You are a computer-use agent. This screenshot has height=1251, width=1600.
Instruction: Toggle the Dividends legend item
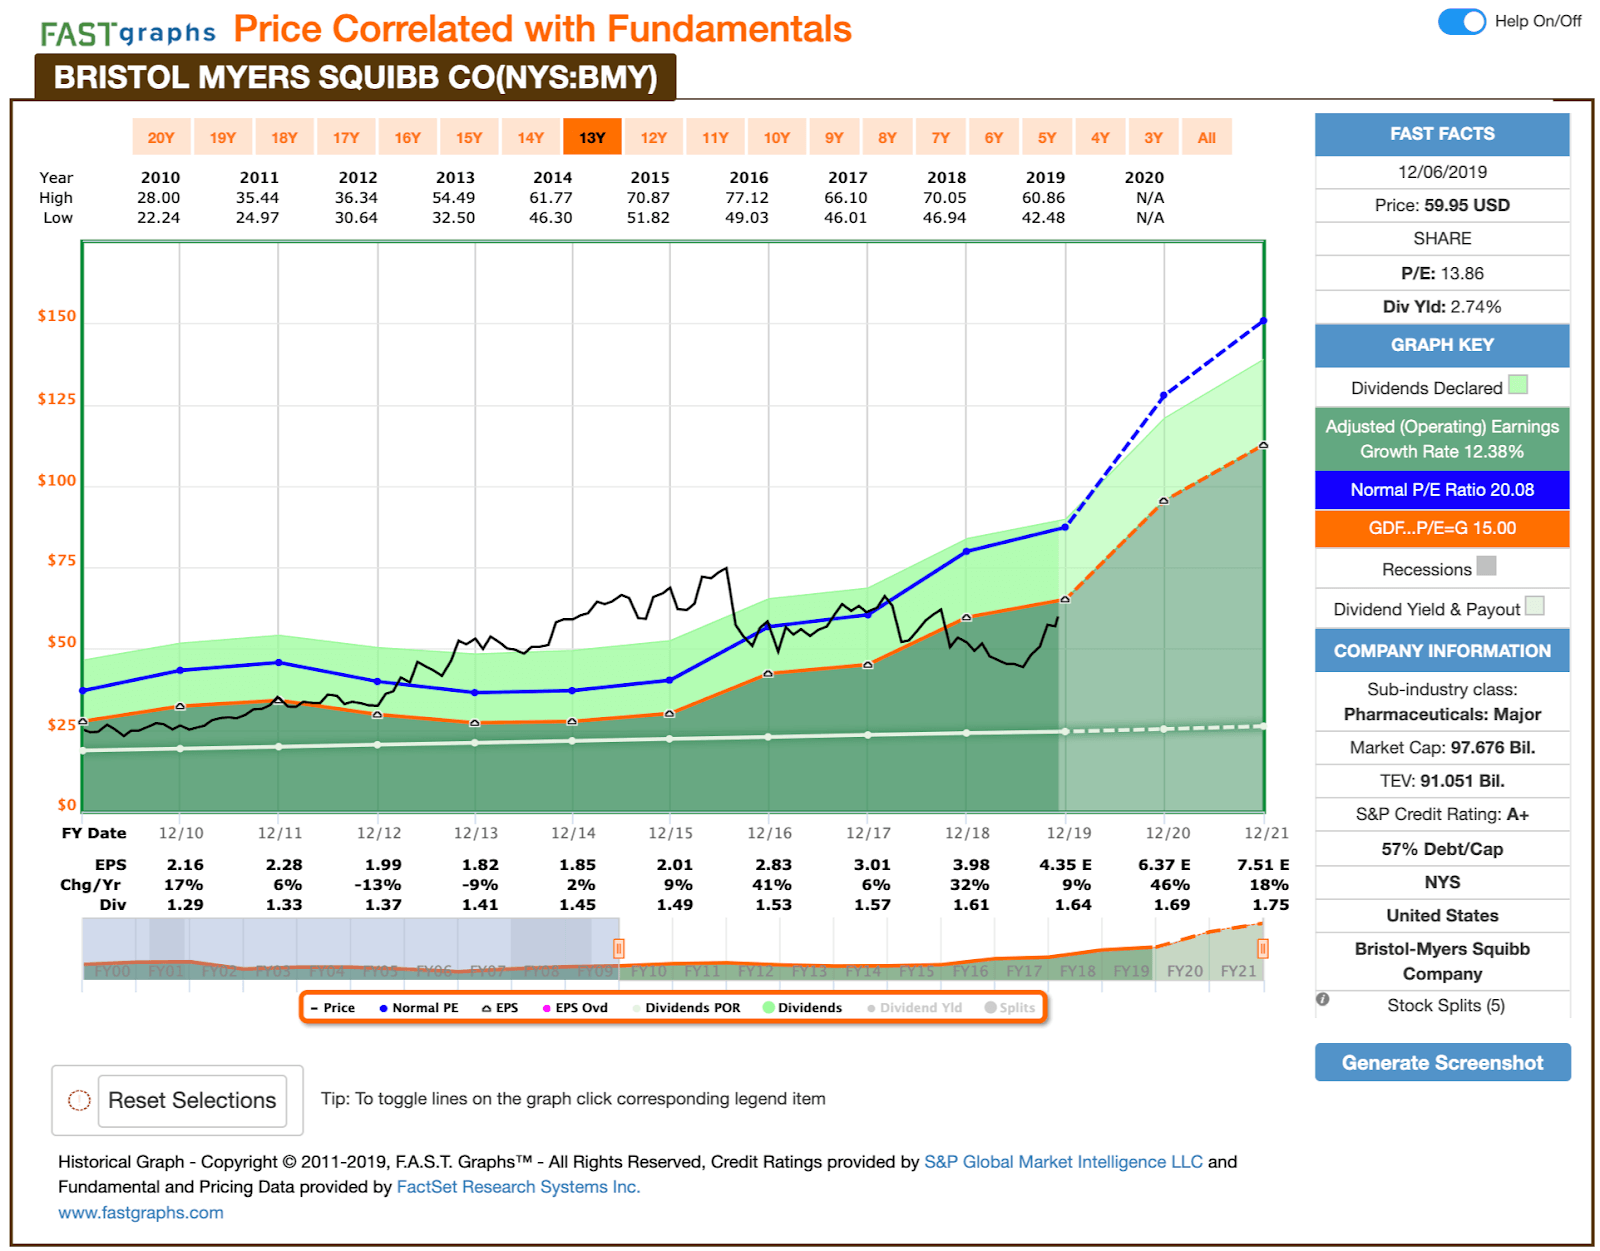point(802,1008)
